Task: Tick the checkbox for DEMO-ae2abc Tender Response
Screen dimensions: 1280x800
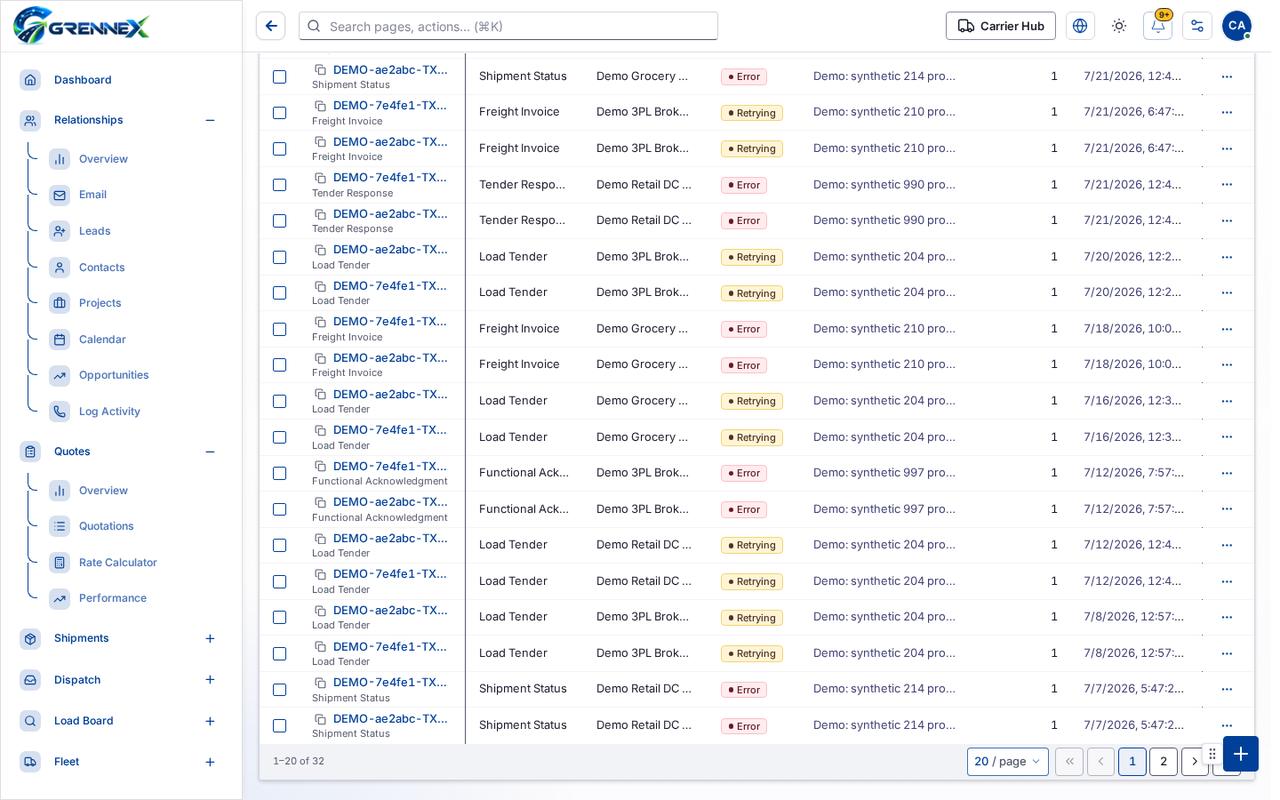Action: [280, 221]
